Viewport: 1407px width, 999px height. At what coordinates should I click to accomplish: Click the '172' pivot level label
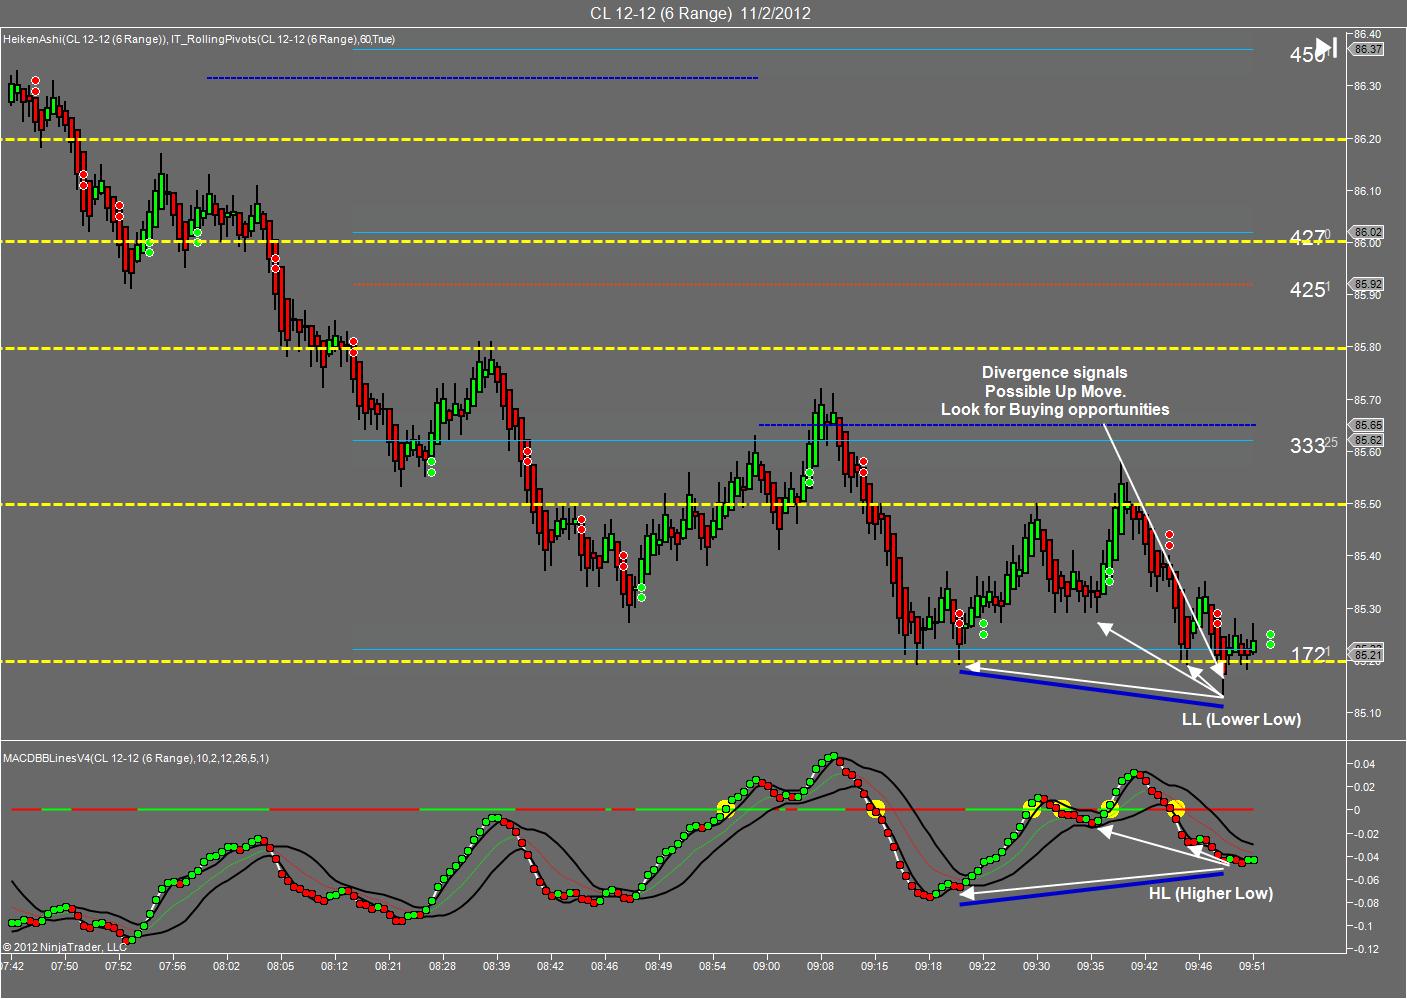(x=1310, y=654)
